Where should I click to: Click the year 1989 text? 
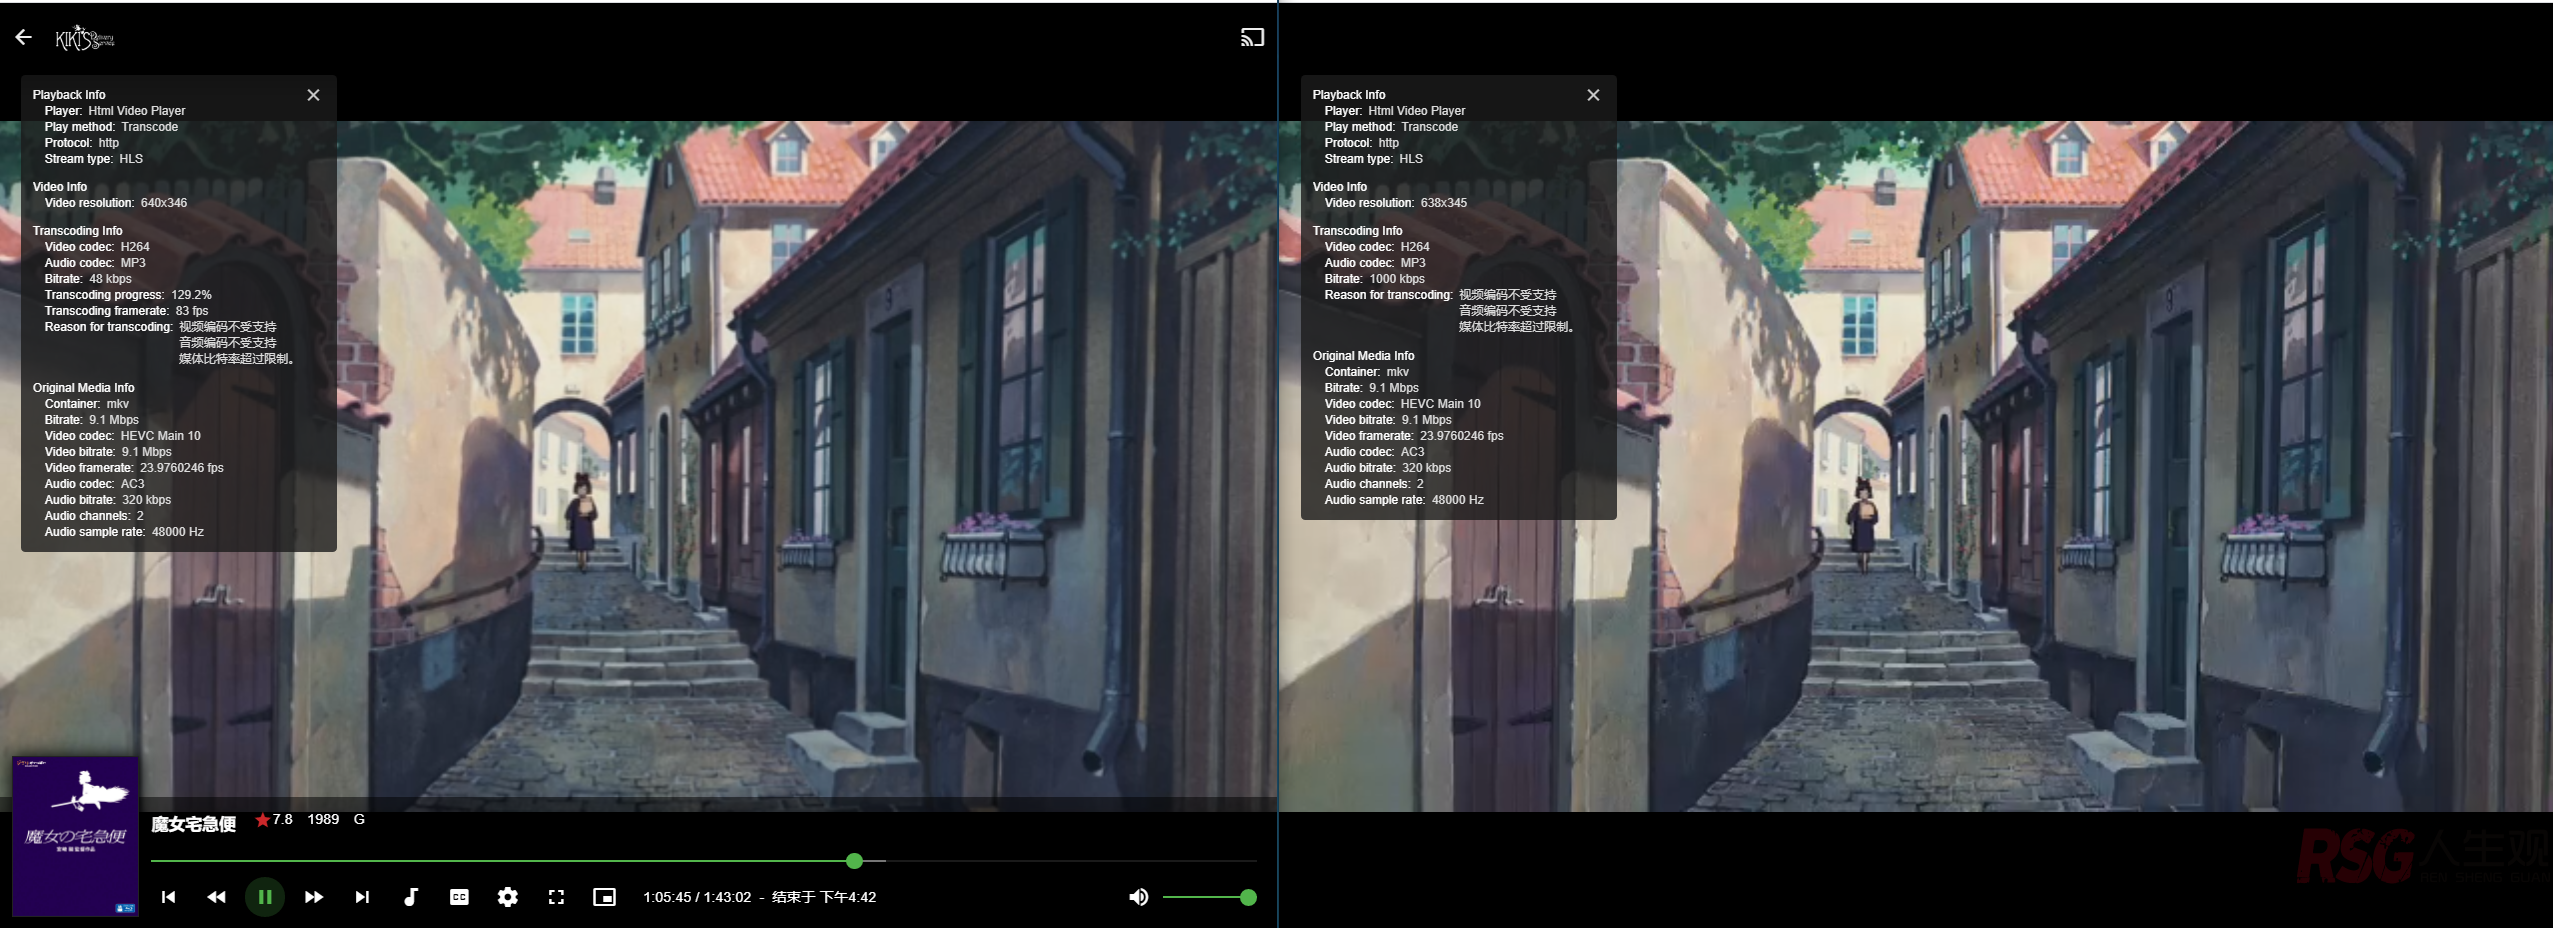pos(323,819)
